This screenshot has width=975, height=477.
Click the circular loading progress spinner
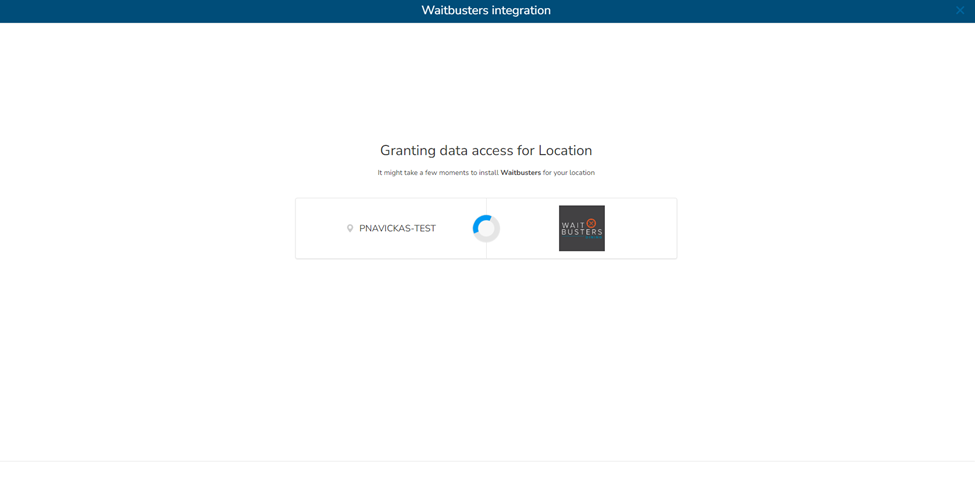pyautogui.click(x=486, y=228)
